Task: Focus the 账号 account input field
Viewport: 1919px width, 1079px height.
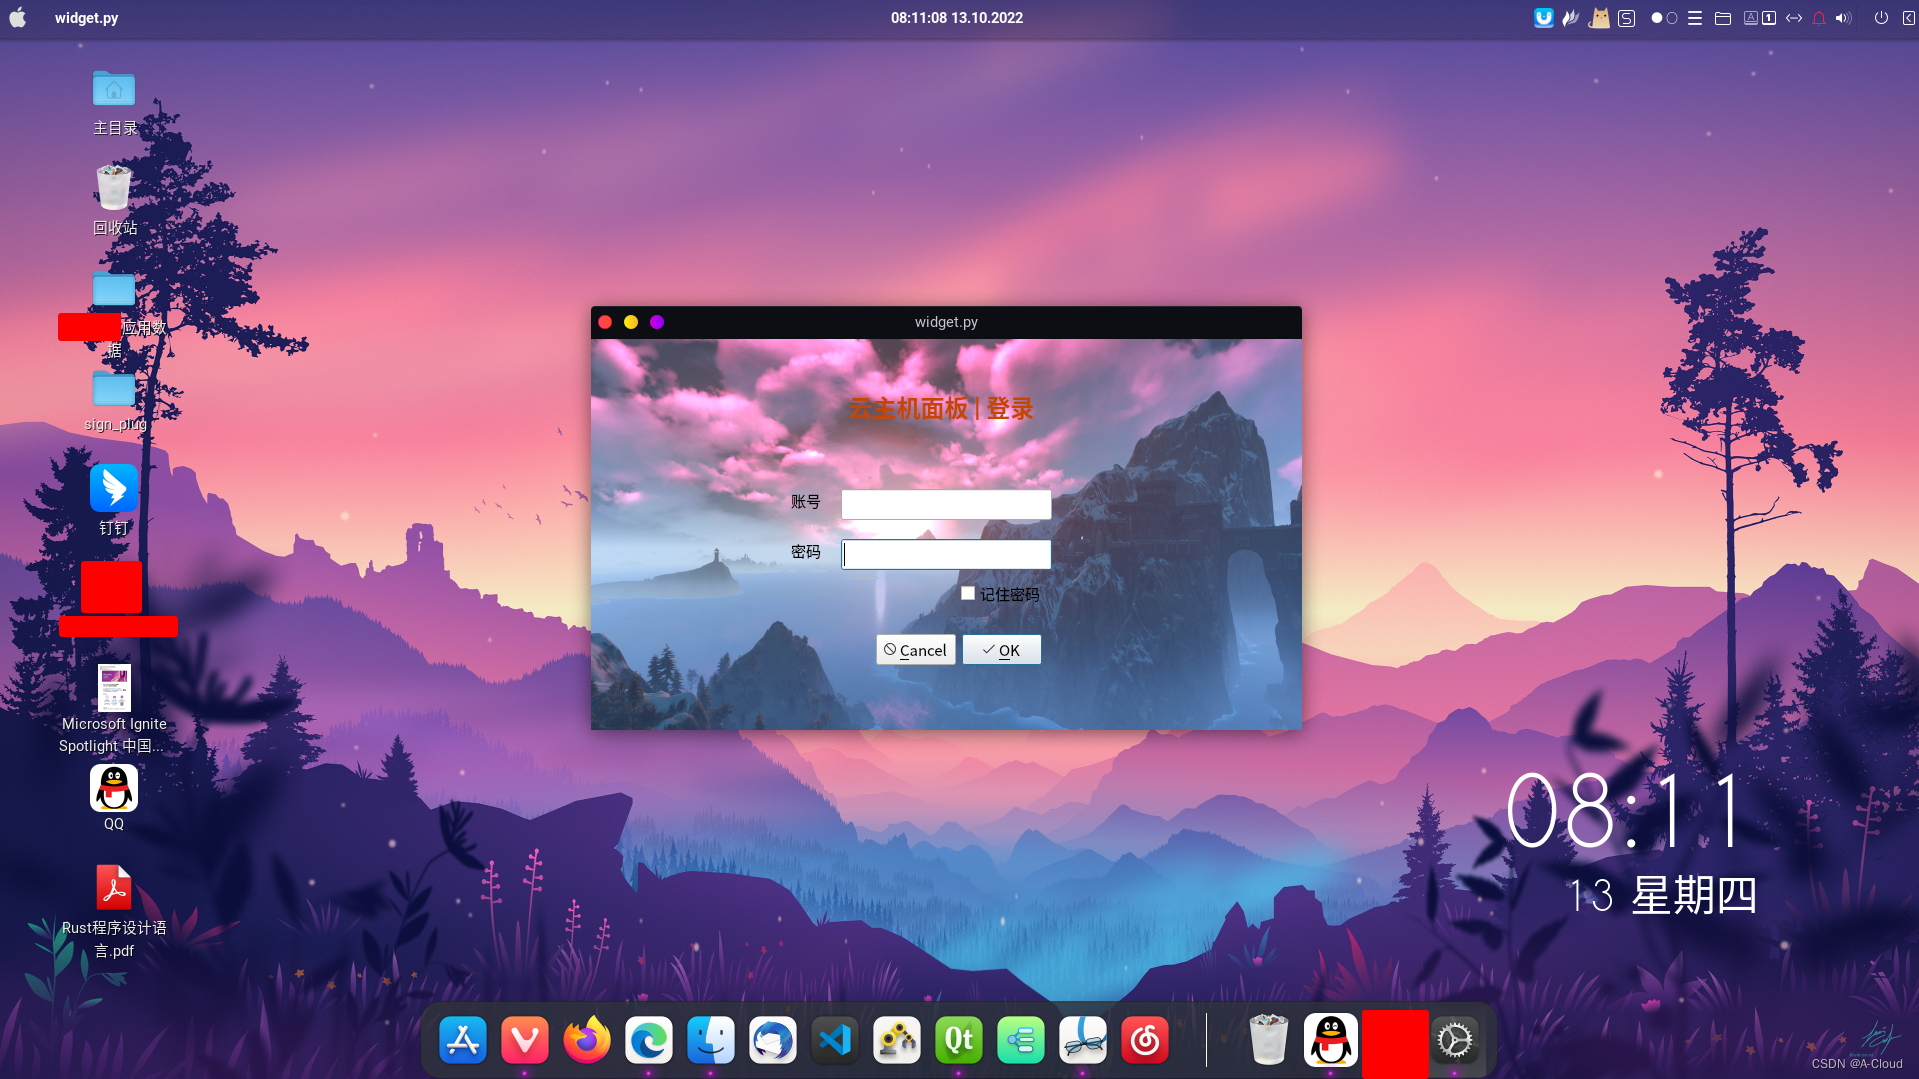Action: pyautogui.click(x=946, y=504)
